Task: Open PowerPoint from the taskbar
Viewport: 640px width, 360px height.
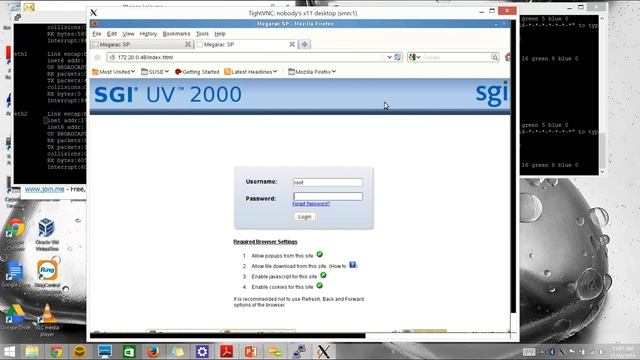Action: (251, 351)
